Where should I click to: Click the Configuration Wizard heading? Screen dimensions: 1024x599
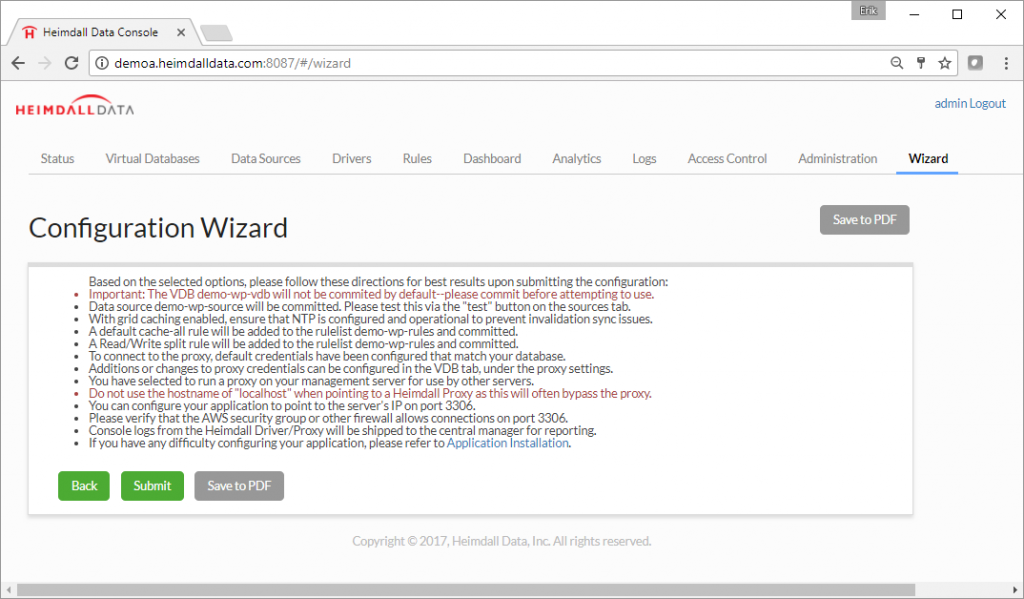point(158,228)
